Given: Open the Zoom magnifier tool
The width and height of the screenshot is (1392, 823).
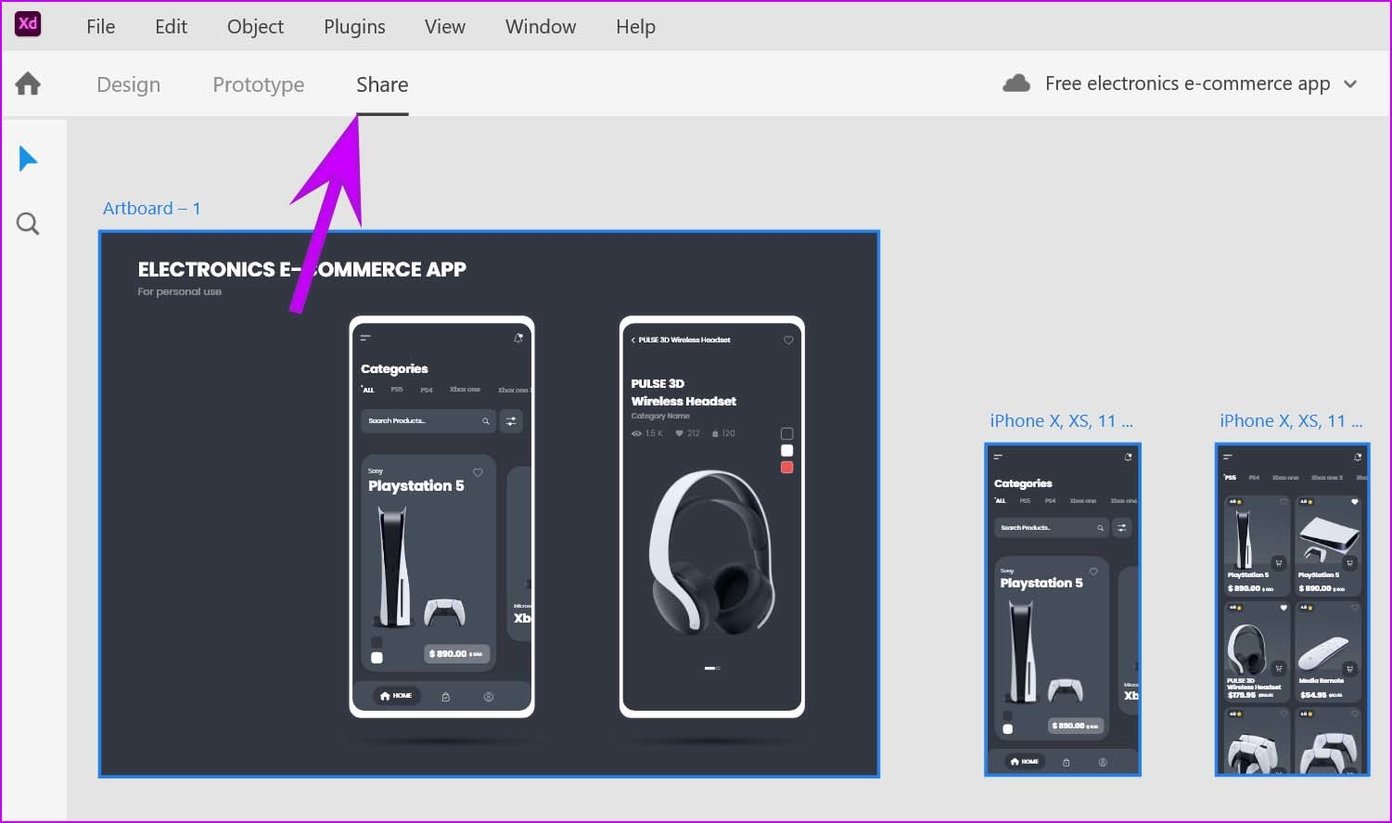Looking at the screenshot, I should [x=28, y=224].
